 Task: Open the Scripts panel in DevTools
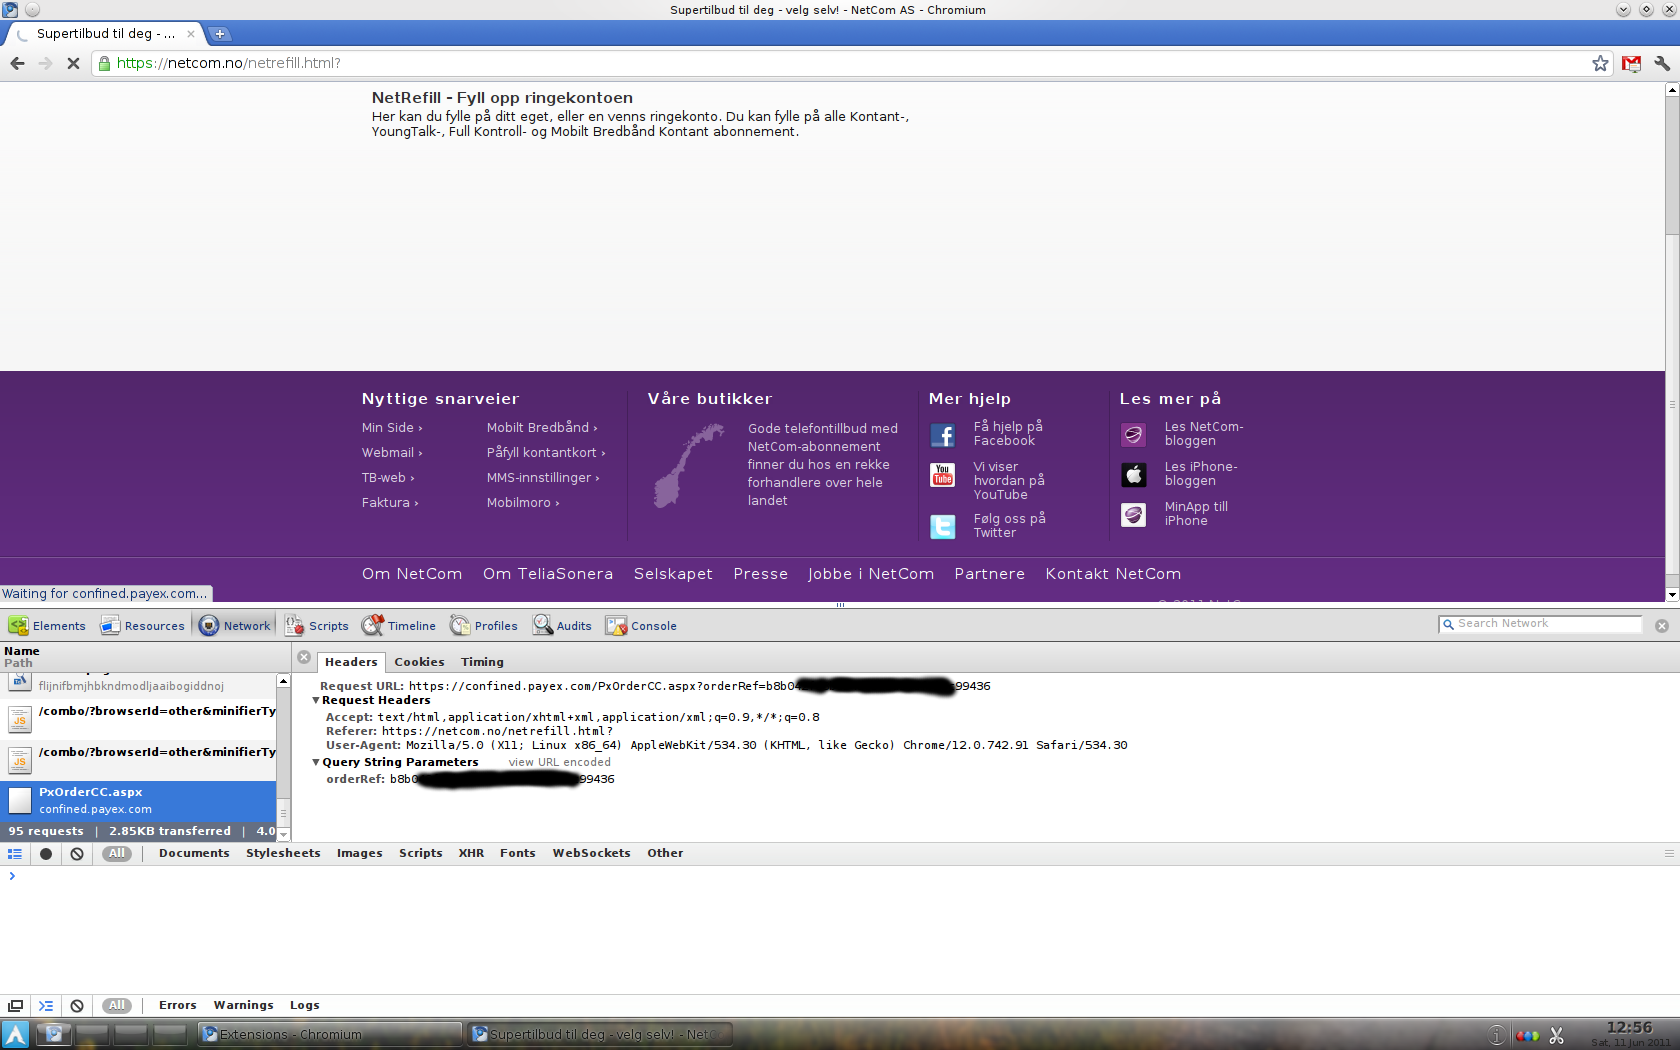pyautogui.click(x=317, y=626)
